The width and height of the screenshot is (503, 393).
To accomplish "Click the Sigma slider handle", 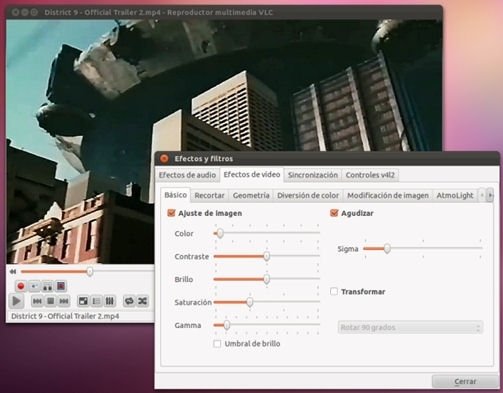I will pos(387,248).
